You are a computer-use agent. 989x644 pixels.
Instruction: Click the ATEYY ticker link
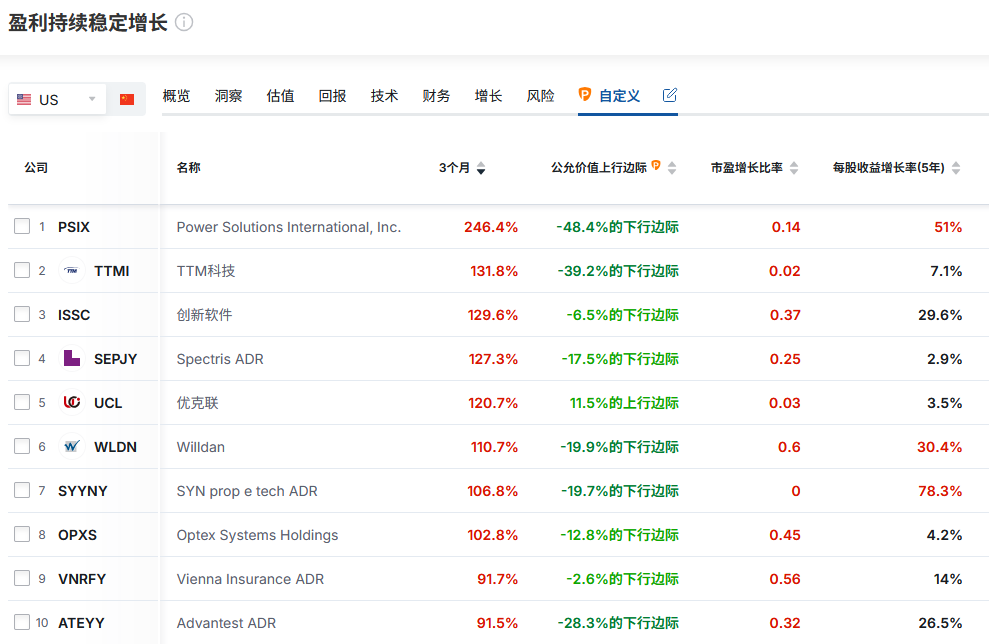point(81,623)
